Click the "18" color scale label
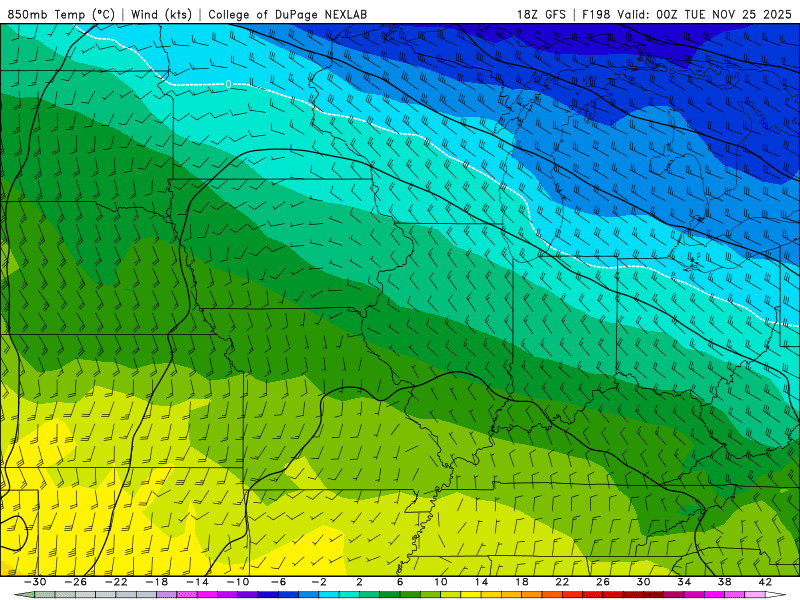The height and width of the screenshot is (600, 800). 521,582
